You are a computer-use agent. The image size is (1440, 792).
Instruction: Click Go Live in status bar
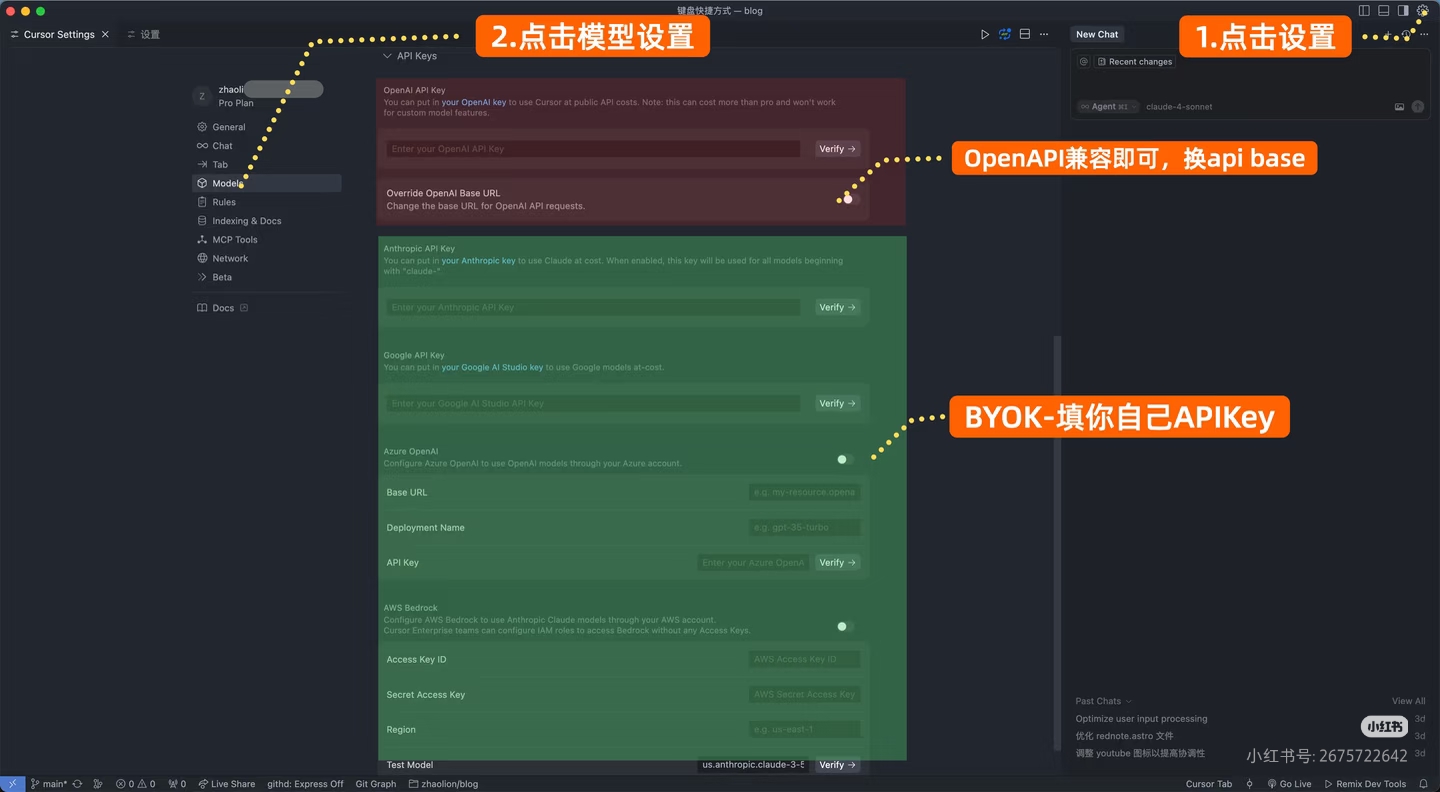tap(1290, 784)
